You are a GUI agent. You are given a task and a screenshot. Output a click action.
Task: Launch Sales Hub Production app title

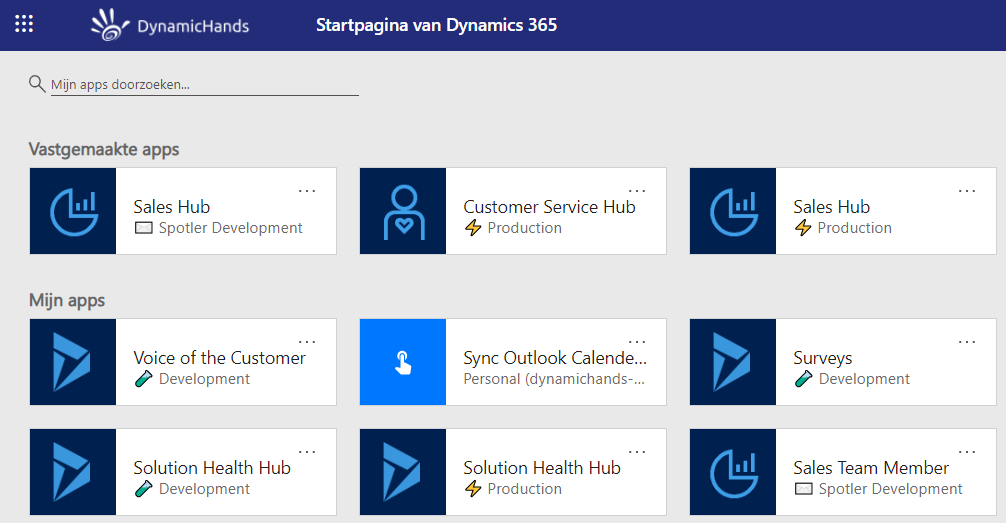831,207
